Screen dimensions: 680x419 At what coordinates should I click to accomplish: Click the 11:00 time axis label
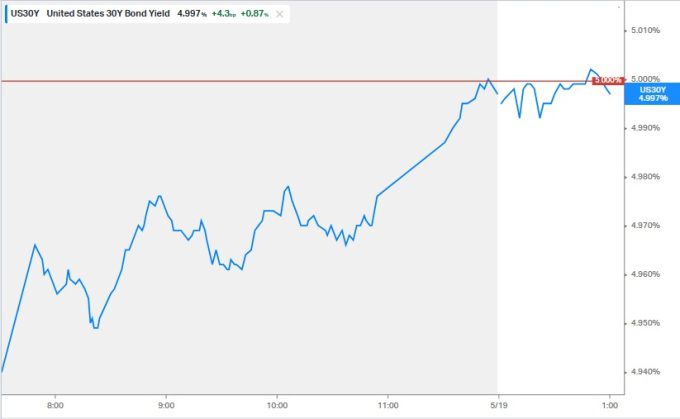pyautogui.click(x=388, y=405)
